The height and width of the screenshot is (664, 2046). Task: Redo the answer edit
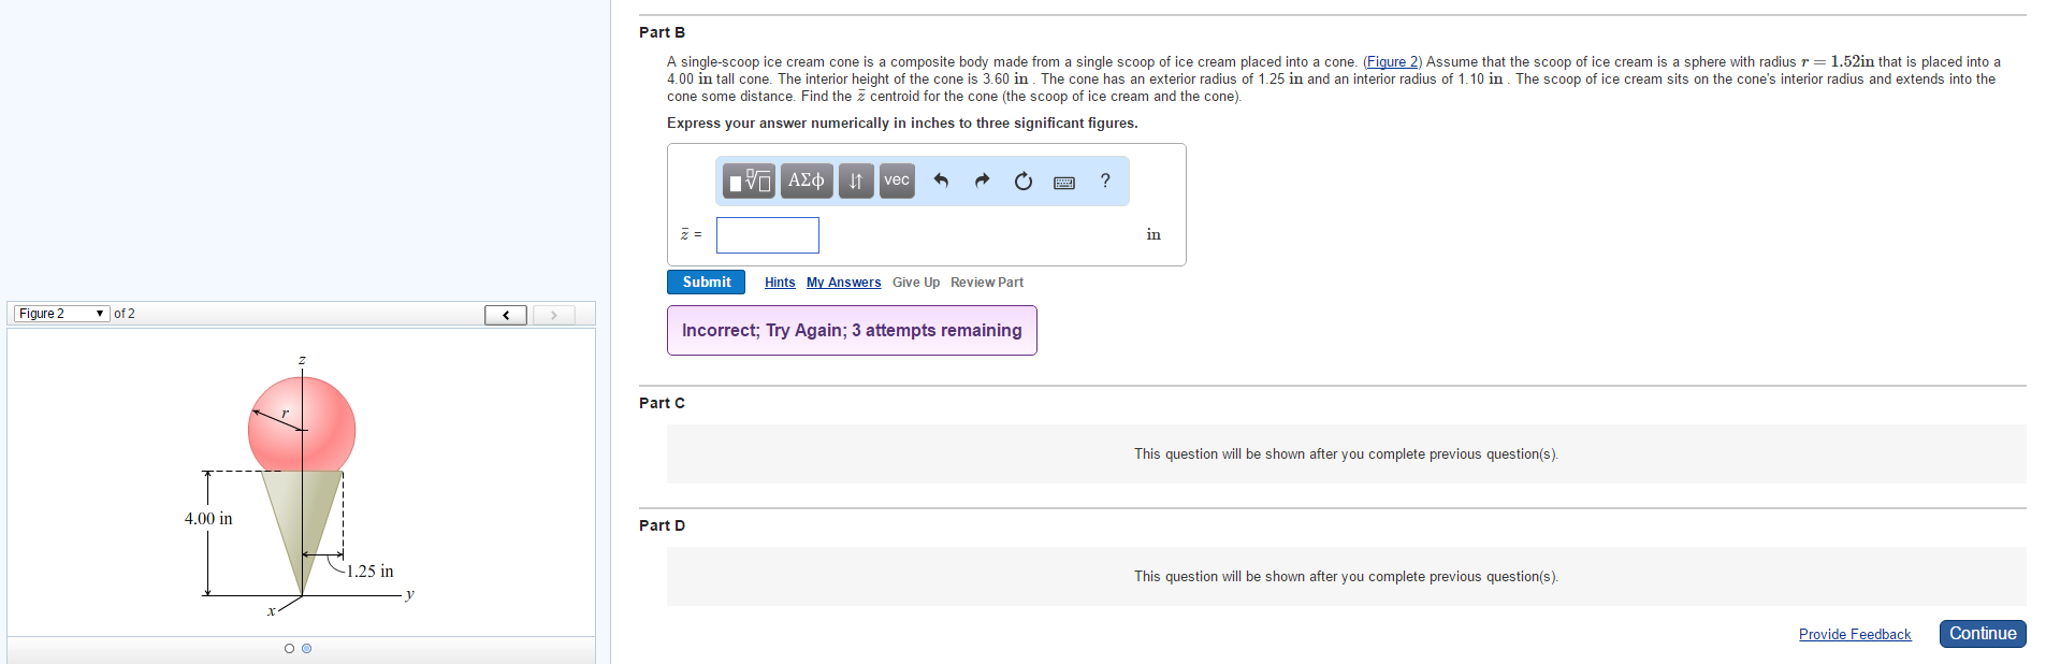click(982, 181)
